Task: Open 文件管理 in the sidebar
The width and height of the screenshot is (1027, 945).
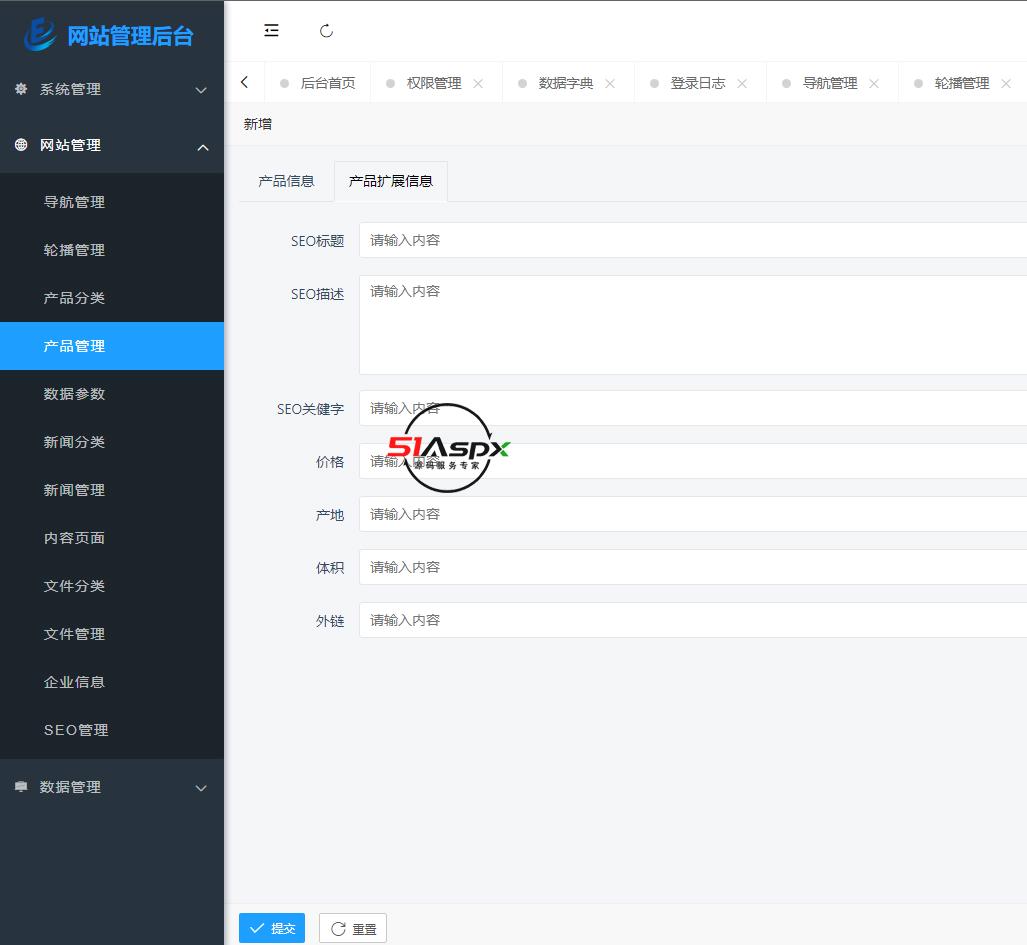Action: coord(112,634)
